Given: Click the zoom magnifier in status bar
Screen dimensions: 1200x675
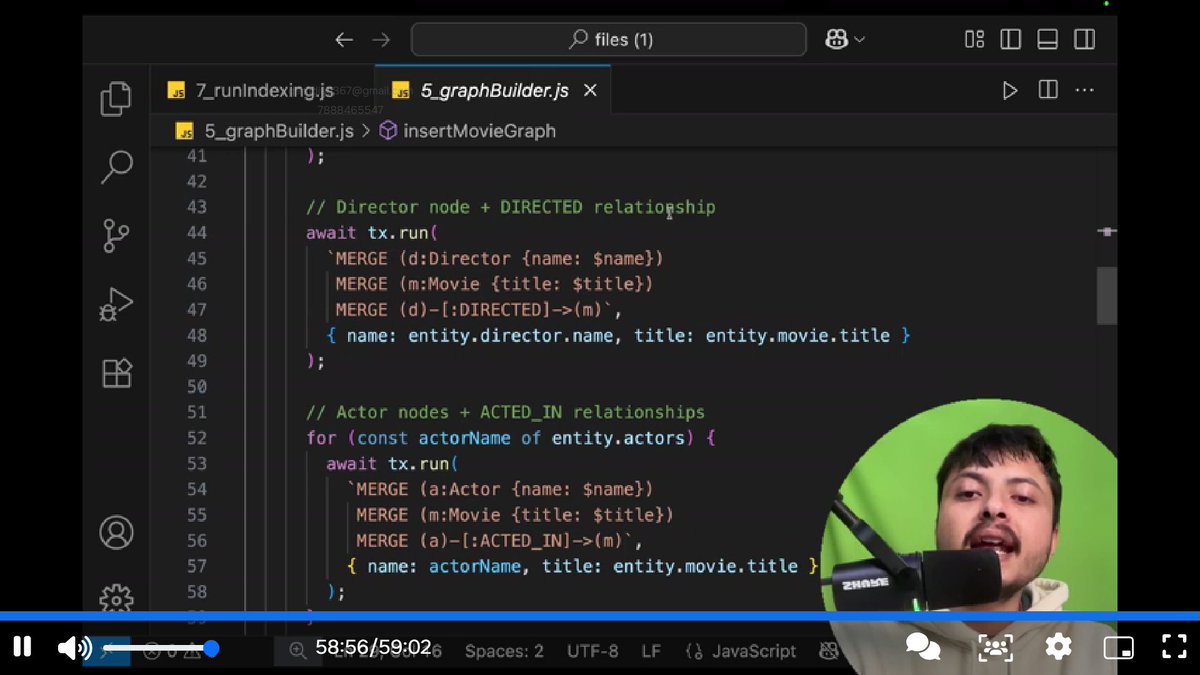Looking at the screenshot, I should pos(297,651).
